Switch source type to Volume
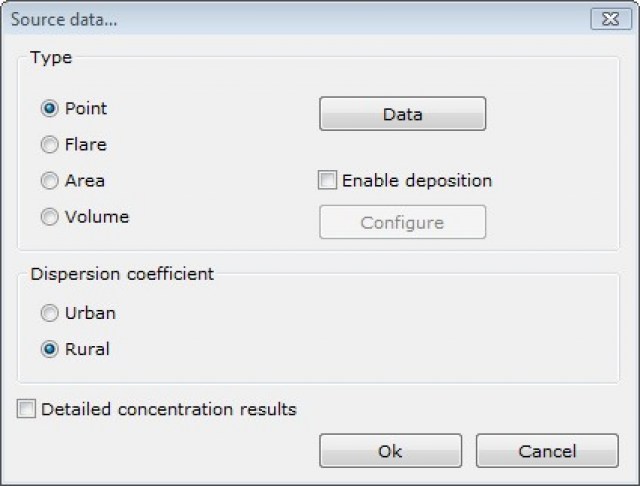 (x=49, y=217)
